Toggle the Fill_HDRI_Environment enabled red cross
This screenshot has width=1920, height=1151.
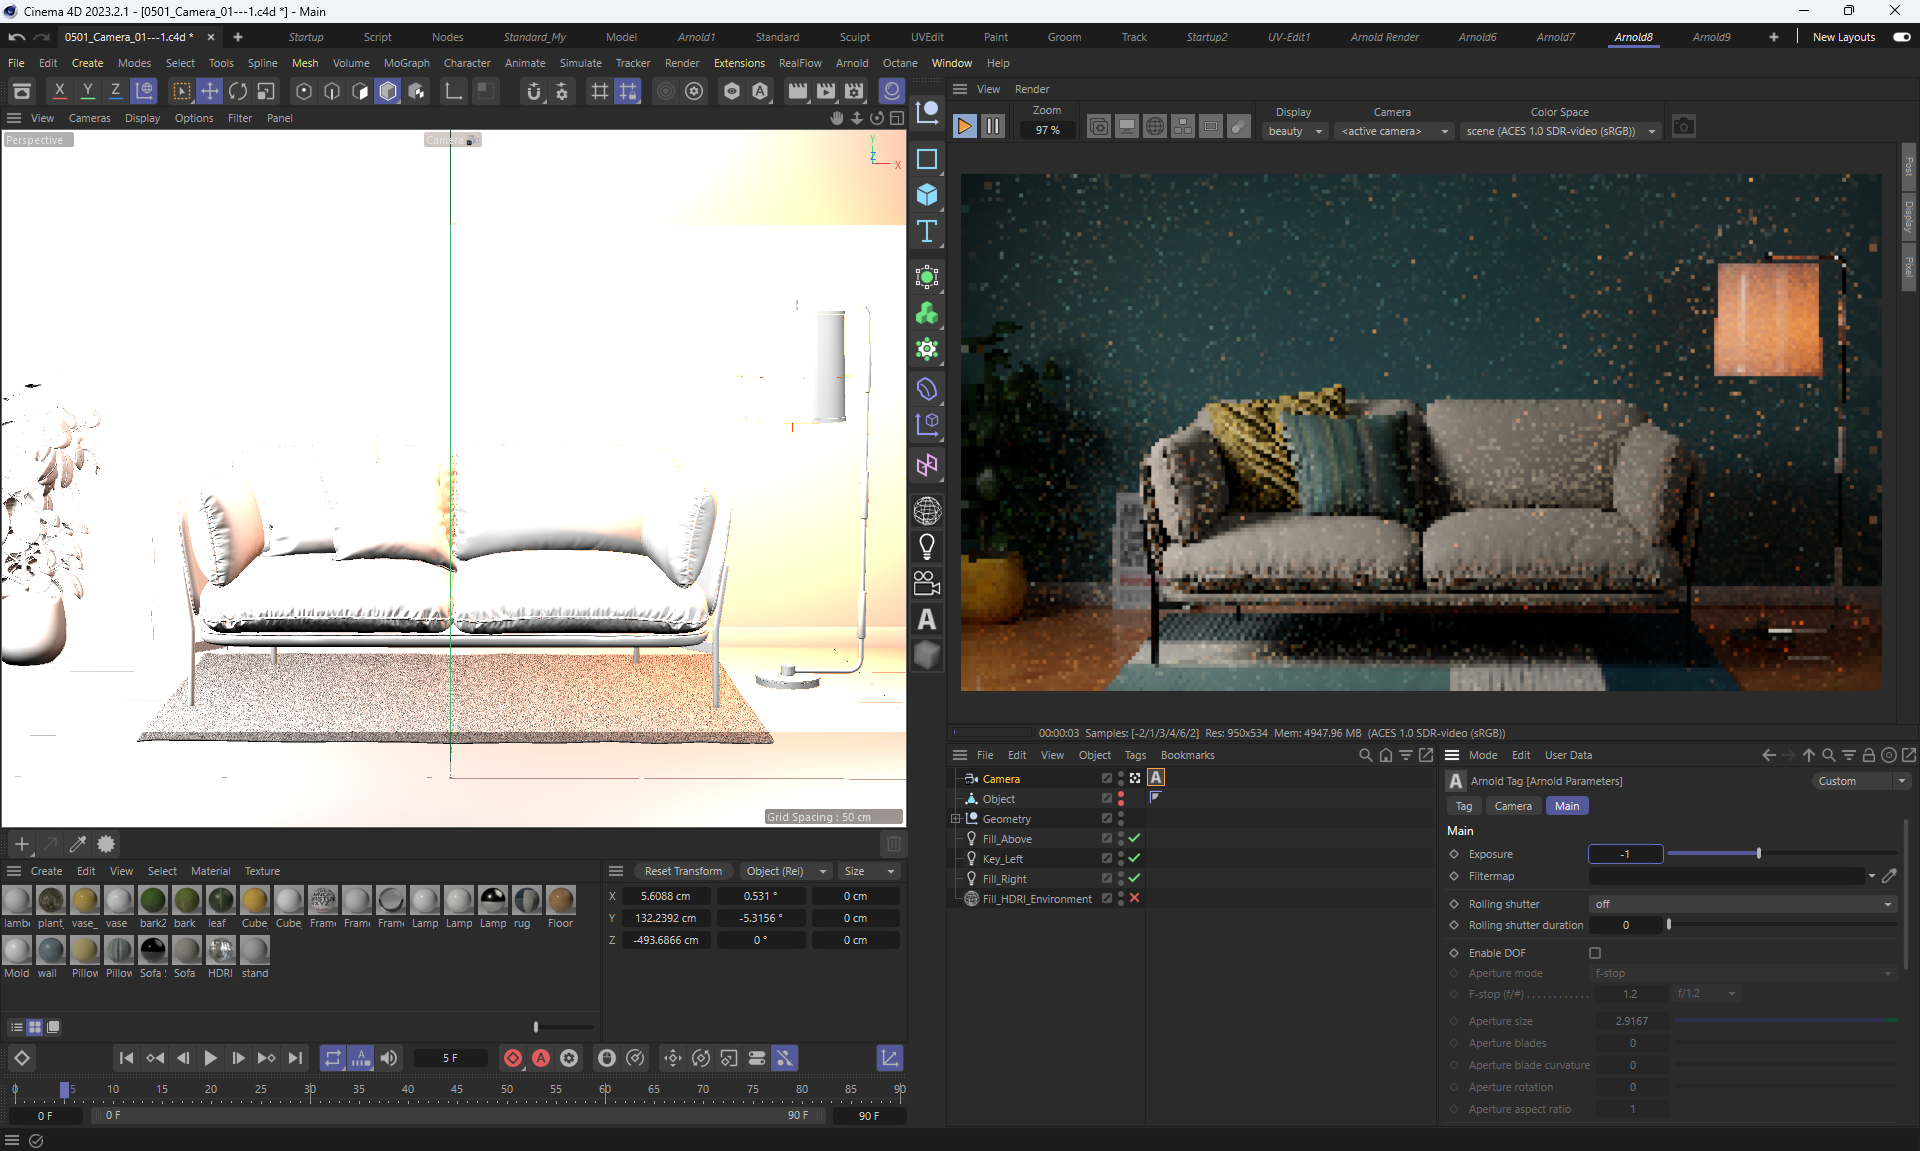click(1135, 898)
